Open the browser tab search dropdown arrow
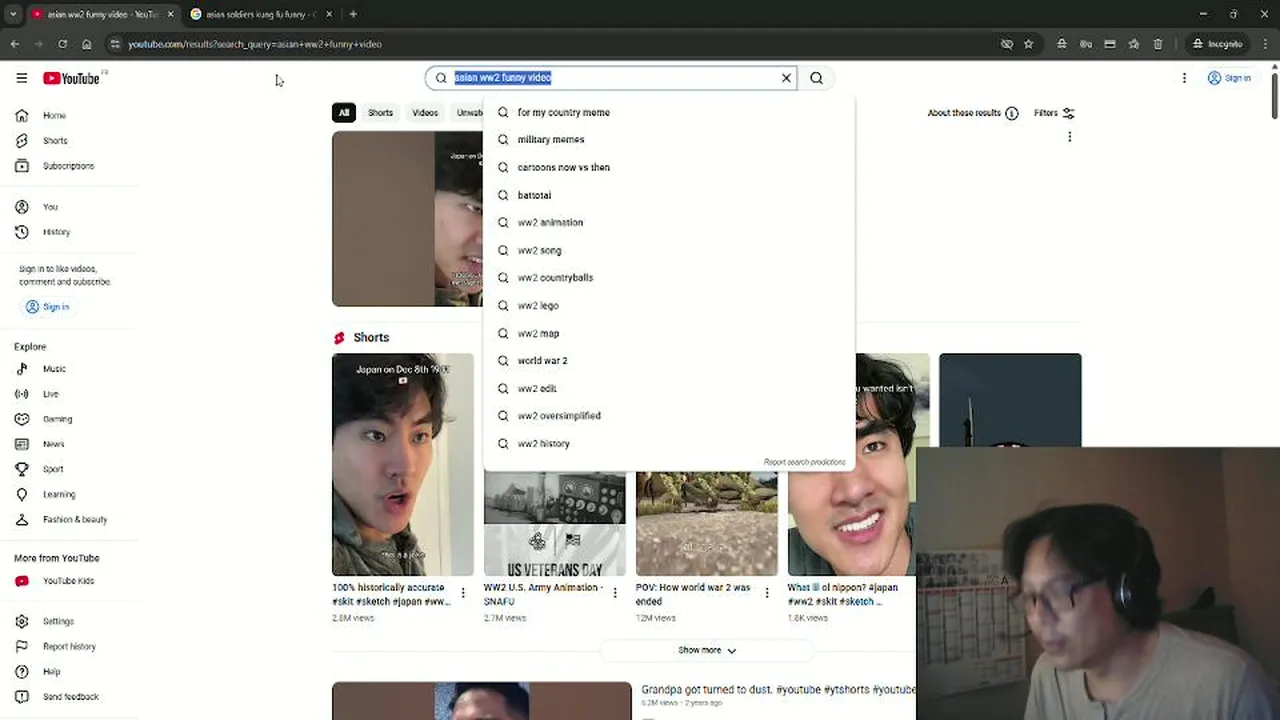This screenshot has width=1280, height=720. pos(13,14)
